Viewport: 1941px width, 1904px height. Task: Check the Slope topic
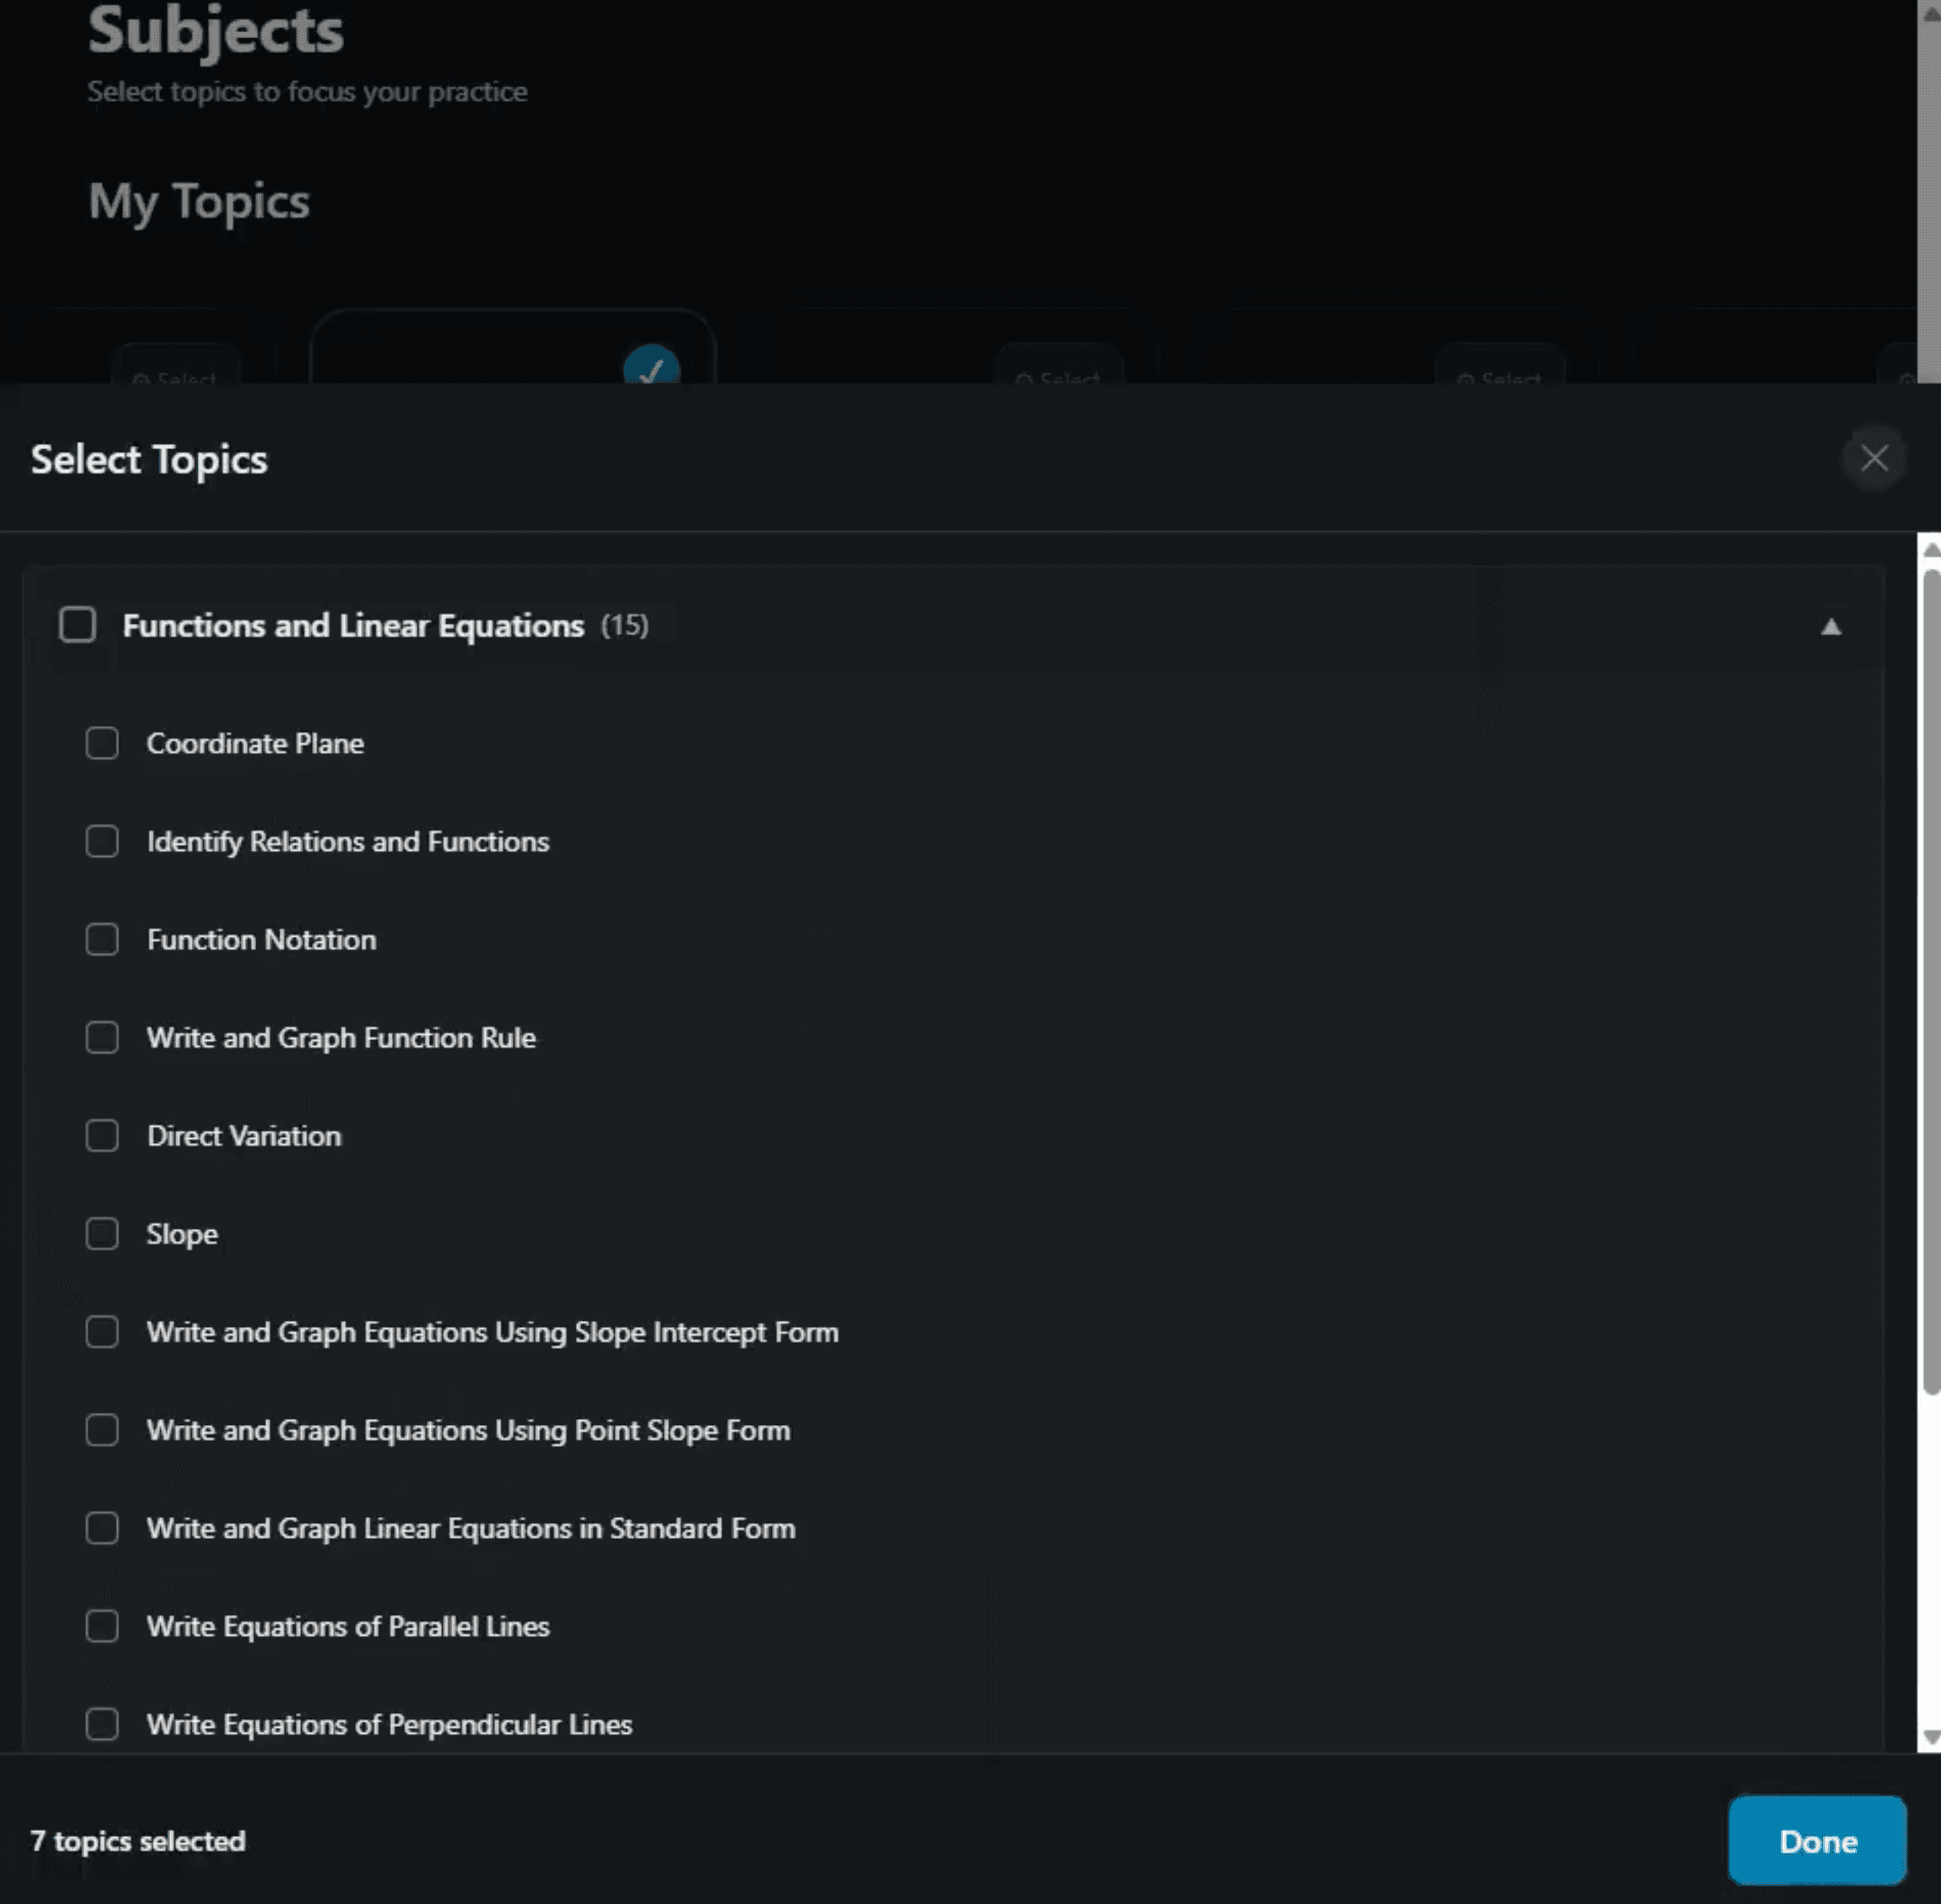pos(102,1233)
